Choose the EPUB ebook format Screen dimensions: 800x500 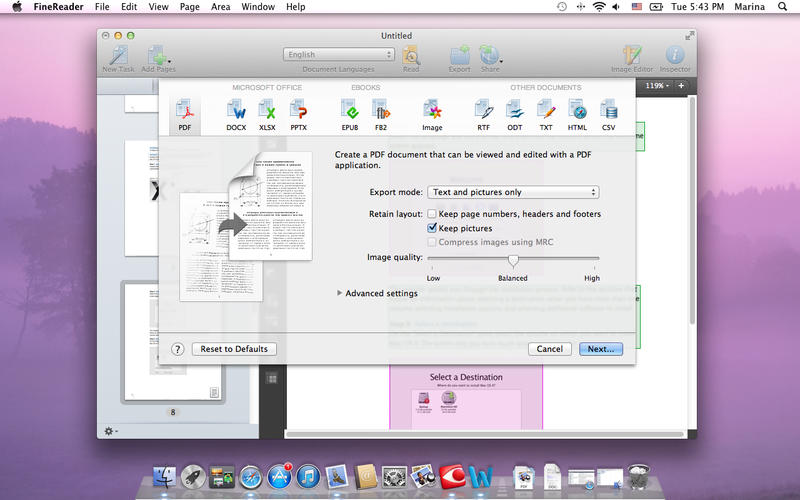coord(350,116)
